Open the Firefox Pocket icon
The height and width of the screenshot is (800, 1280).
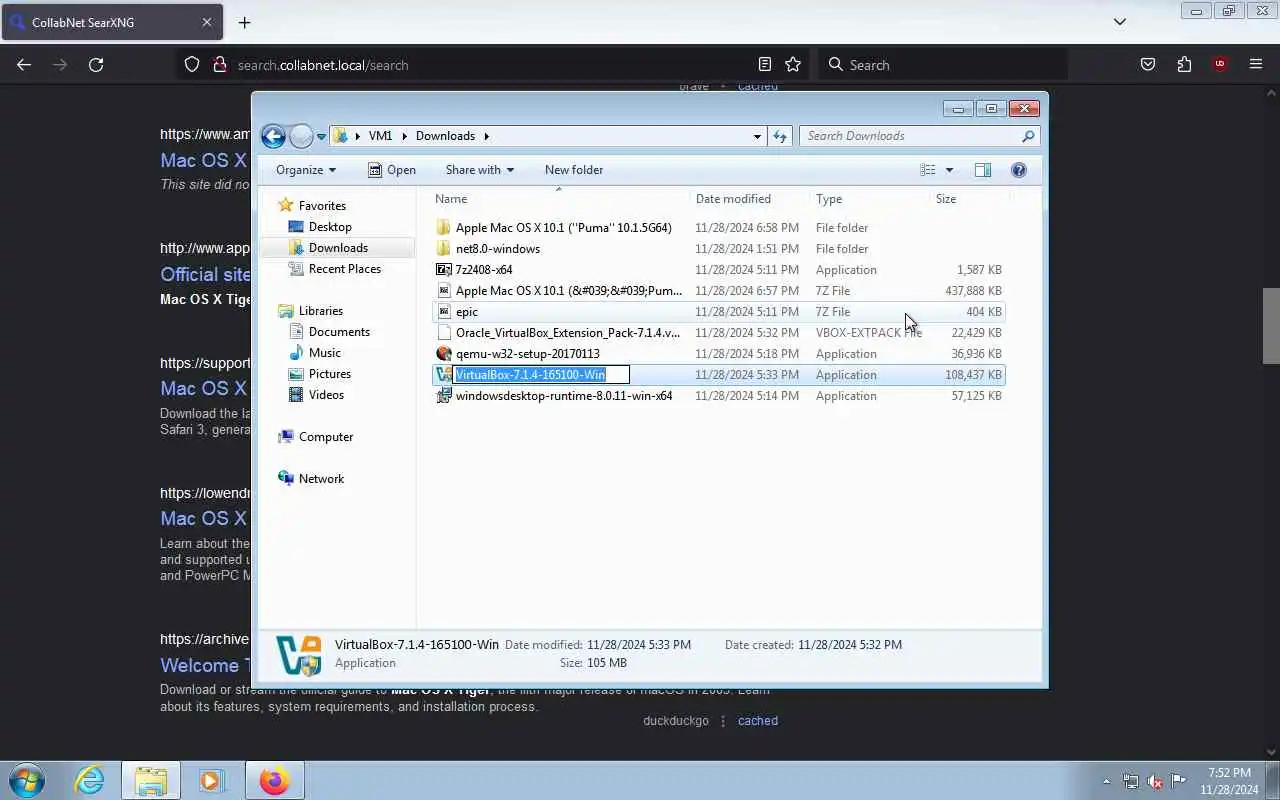click(x=1148, y=64)
